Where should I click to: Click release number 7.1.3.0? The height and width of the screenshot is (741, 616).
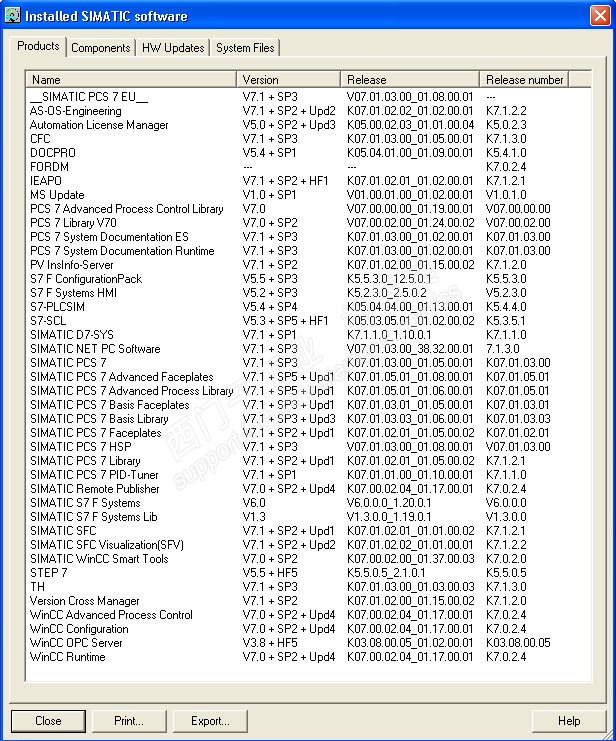(503, 349)
